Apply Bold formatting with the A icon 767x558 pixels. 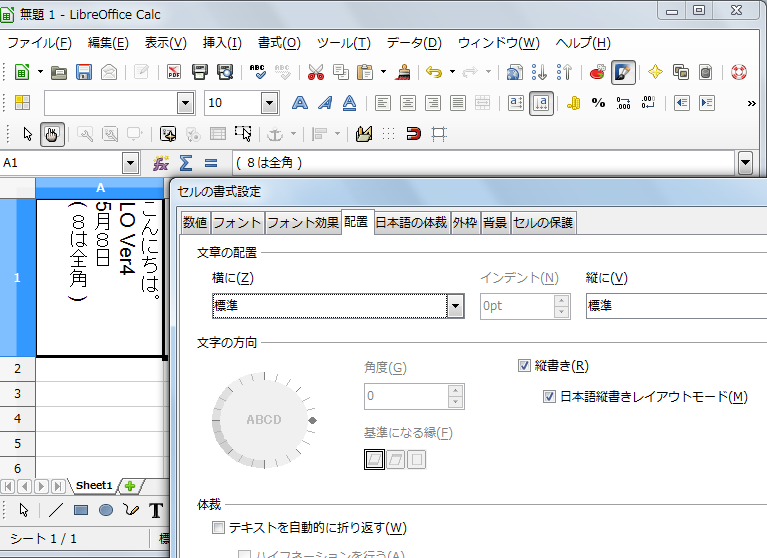point(300,103)
